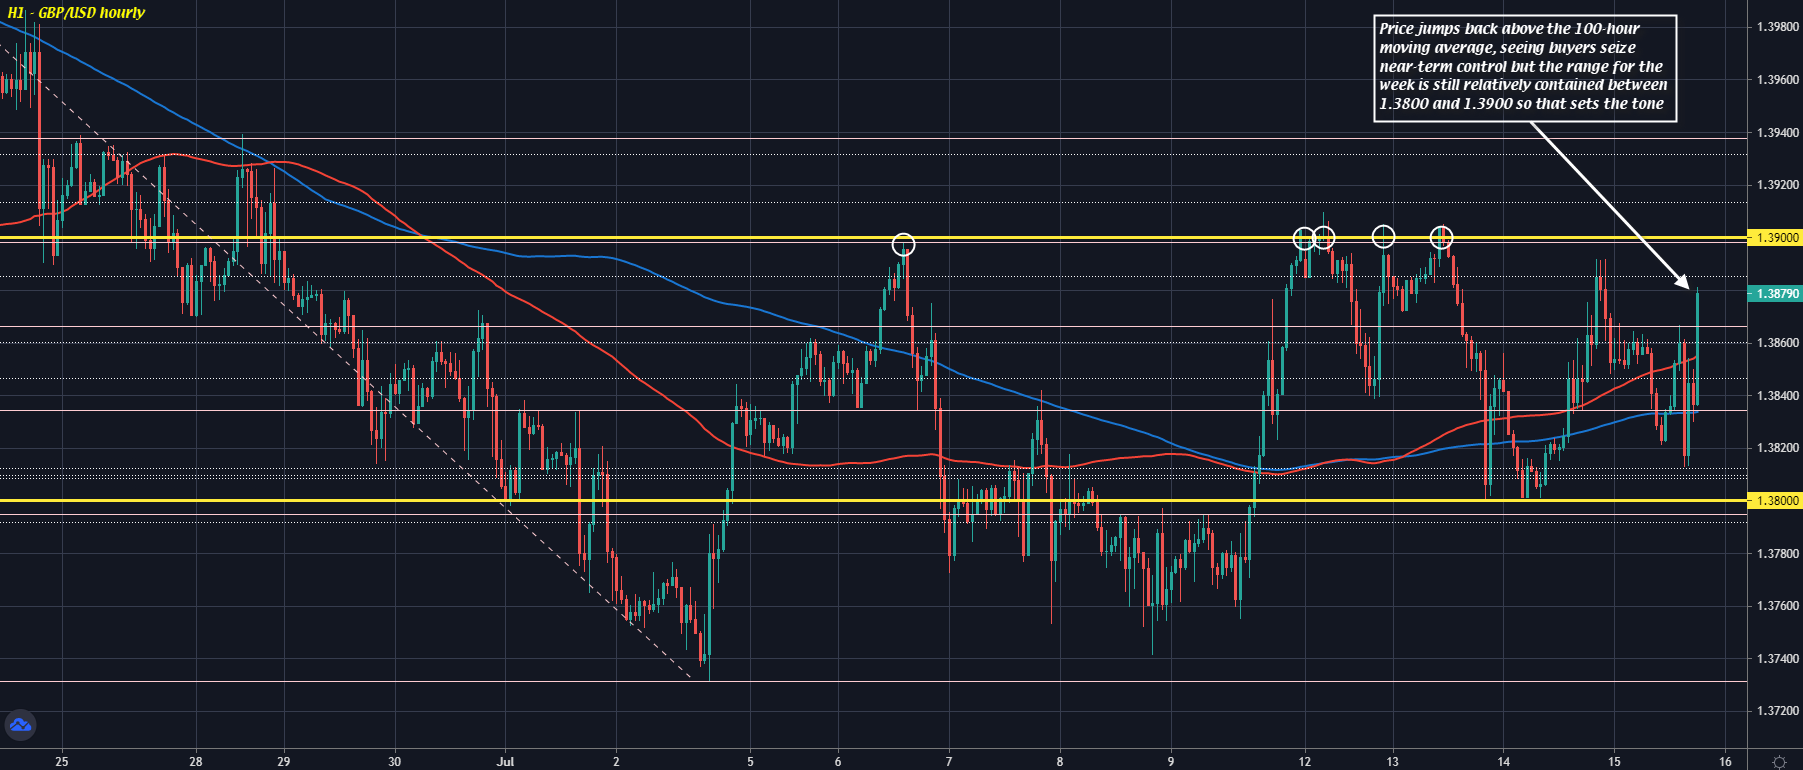Select the circle marker above date 13

click(x=1383, y=236)
